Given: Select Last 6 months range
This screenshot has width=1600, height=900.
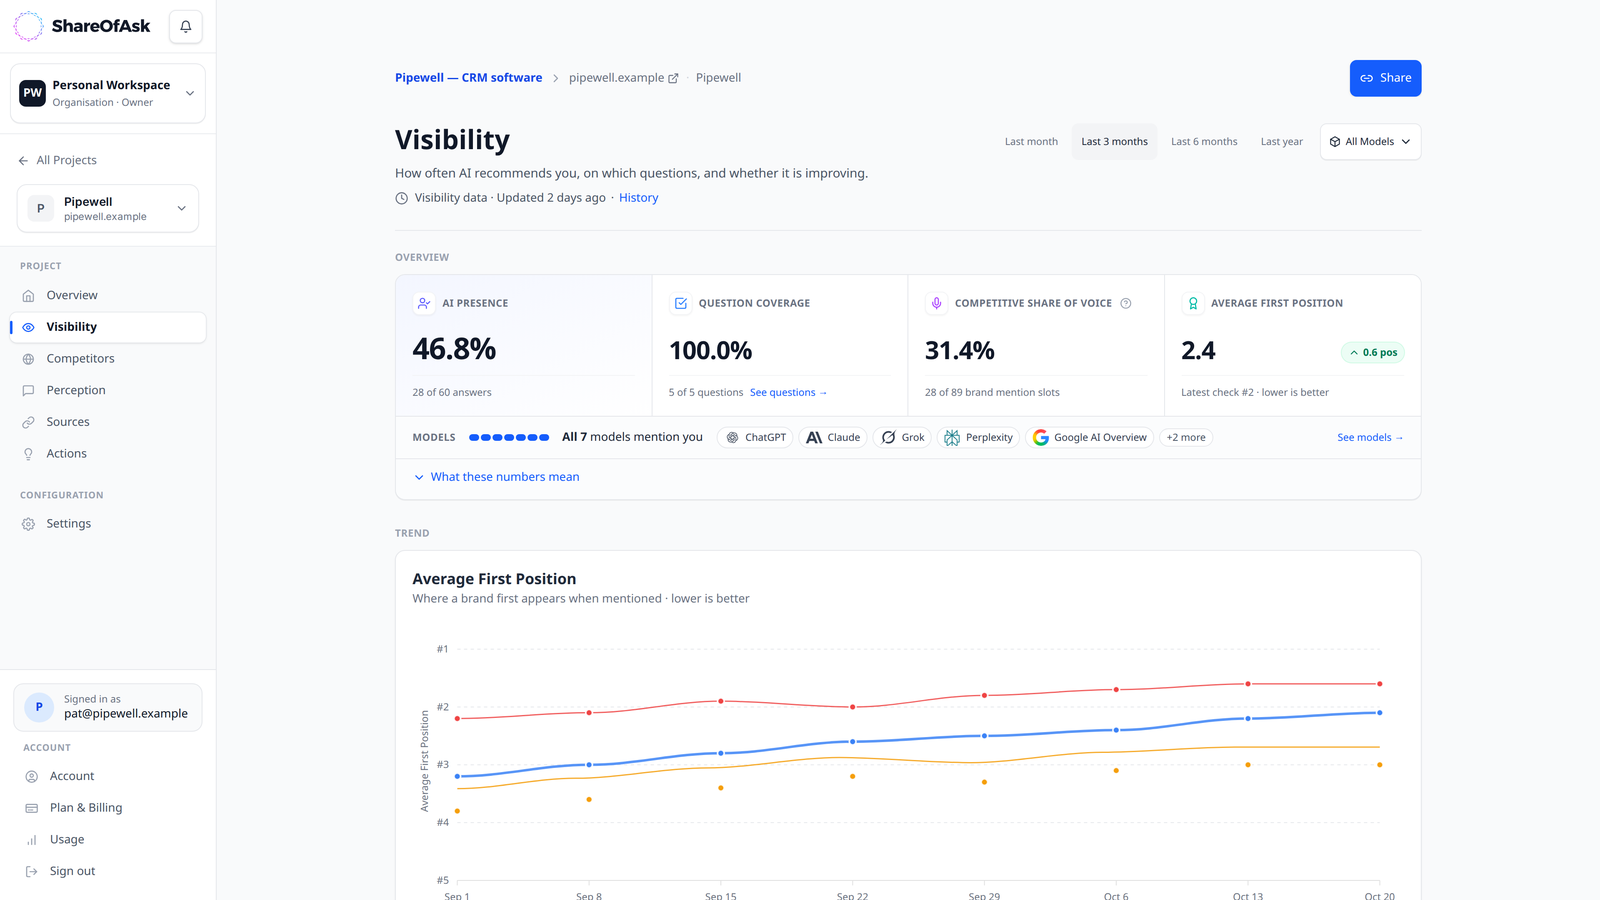Looking at the screenshot, I should pyautogui.click(x=1204, y=142).
